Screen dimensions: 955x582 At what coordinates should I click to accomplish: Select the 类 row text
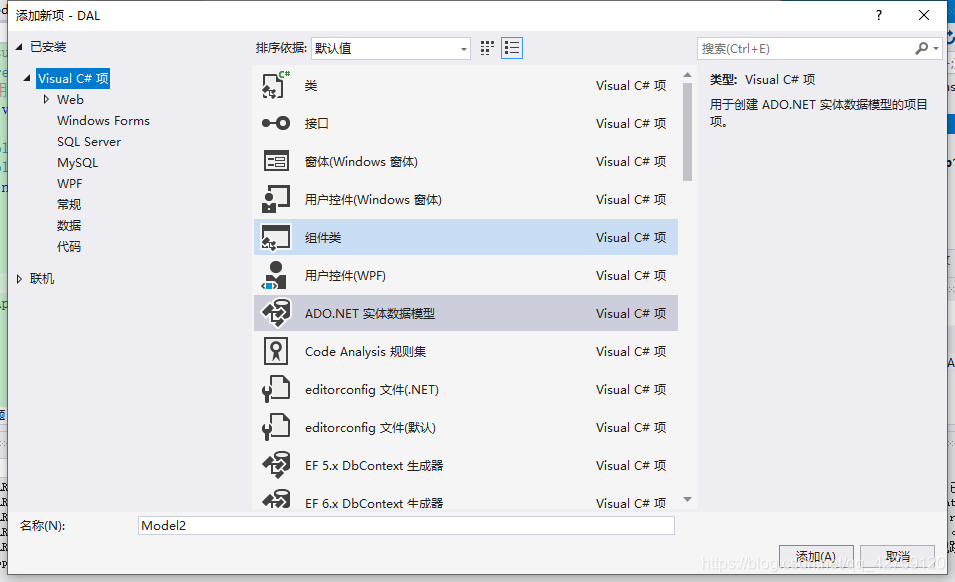tap(311, 85)
